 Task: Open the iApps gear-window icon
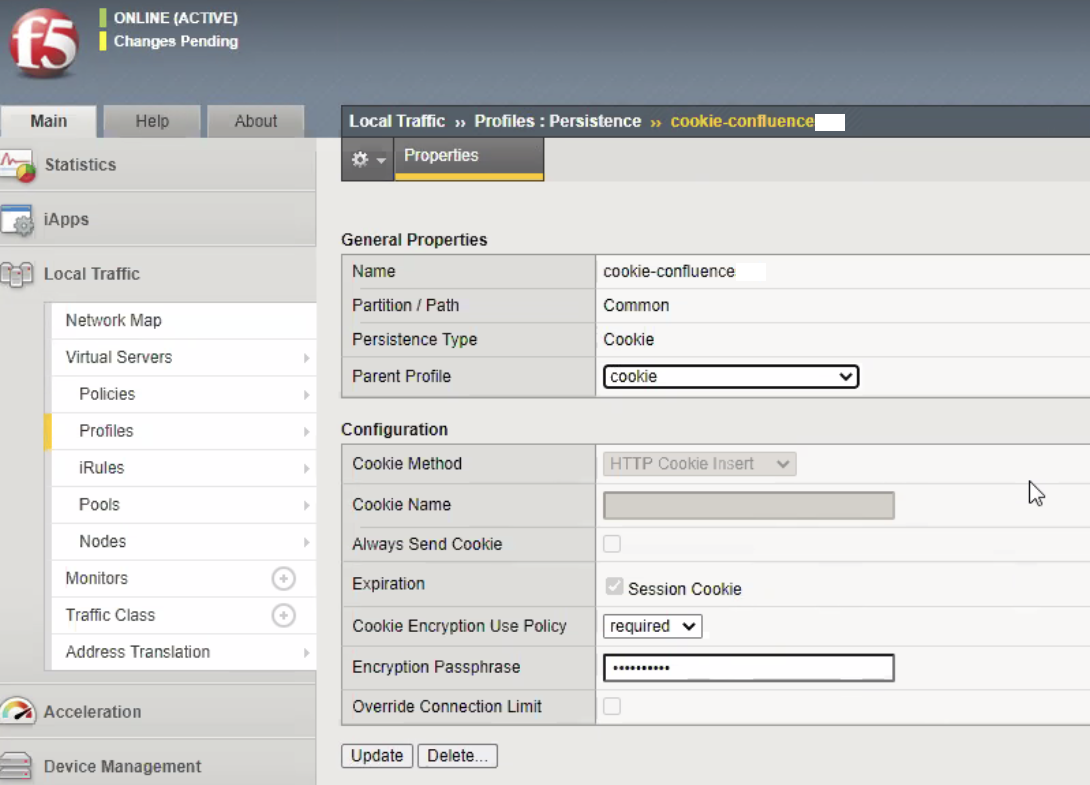(x=17, y=220)
